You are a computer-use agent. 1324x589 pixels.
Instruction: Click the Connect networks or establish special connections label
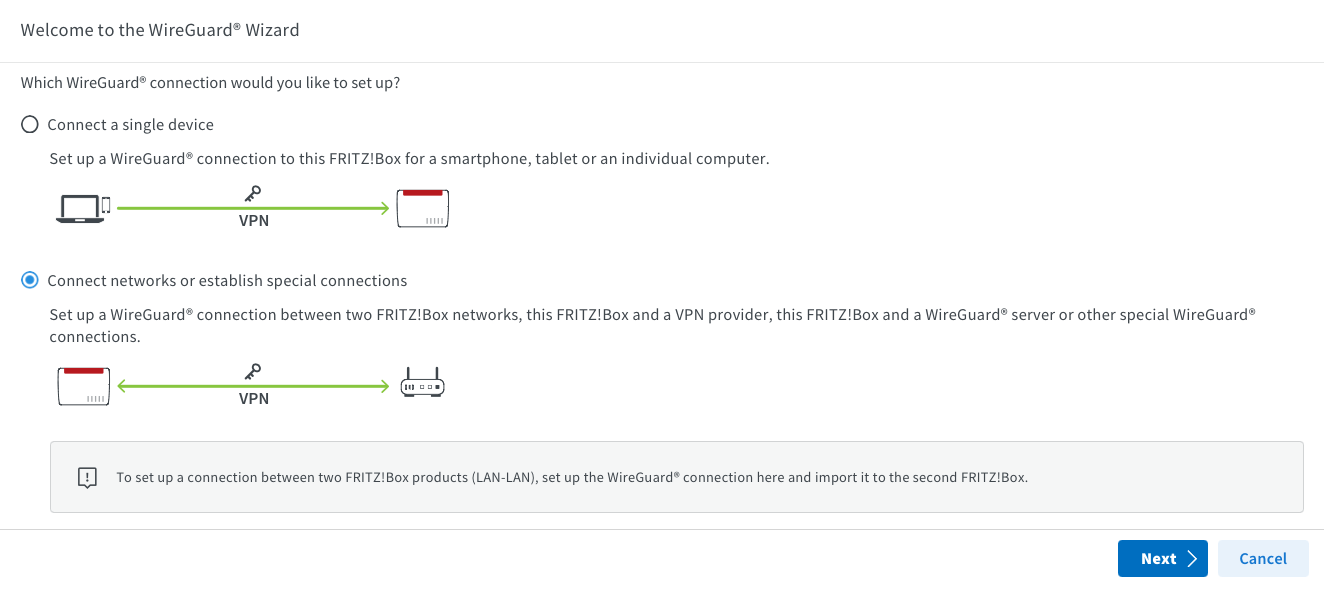coord(227,281)
